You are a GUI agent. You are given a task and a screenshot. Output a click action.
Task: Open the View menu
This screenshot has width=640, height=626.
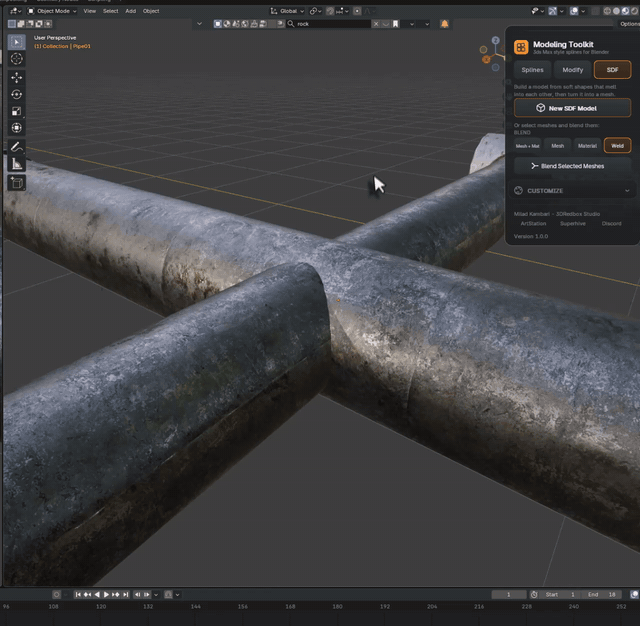[89, 11]
